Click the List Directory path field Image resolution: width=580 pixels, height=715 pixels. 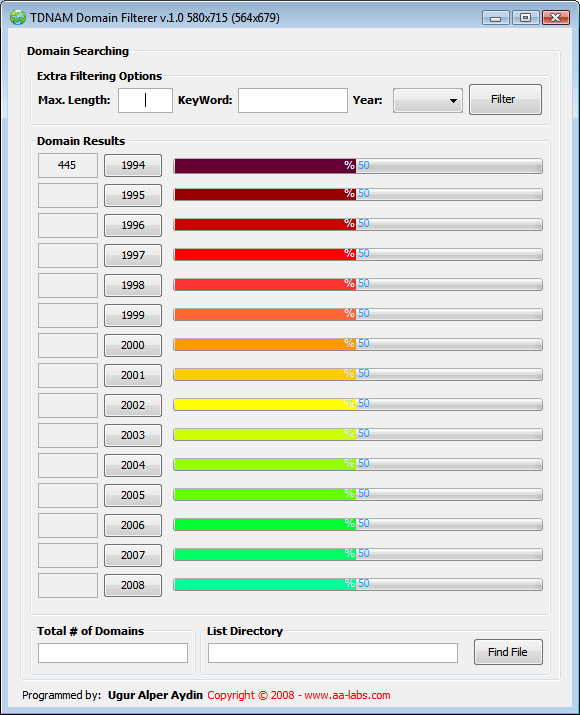(333, 653)
